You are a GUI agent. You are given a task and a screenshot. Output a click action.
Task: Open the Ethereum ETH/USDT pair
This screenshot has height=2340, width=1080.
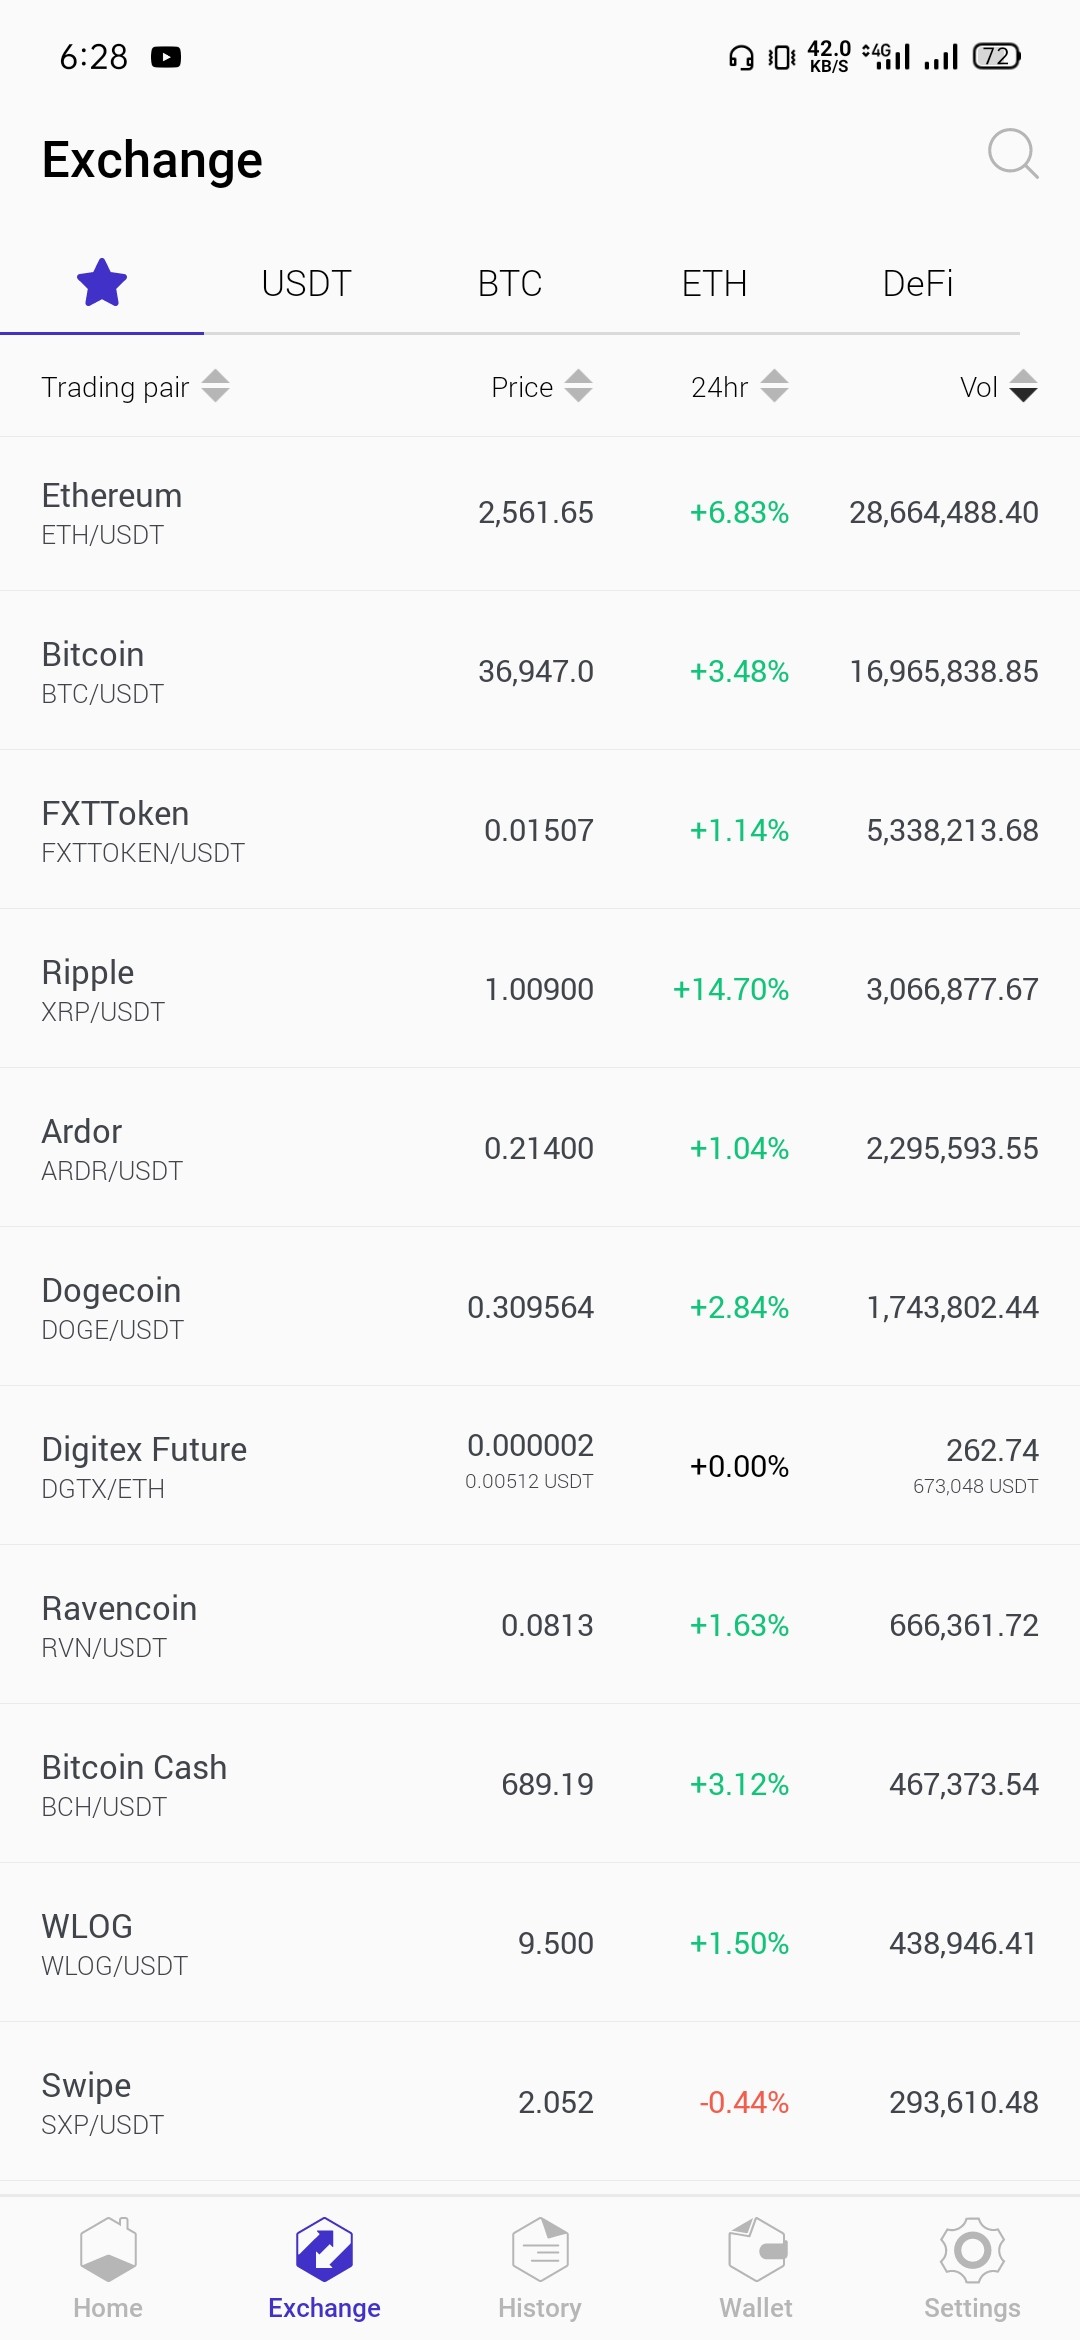(x=540, y=513)
